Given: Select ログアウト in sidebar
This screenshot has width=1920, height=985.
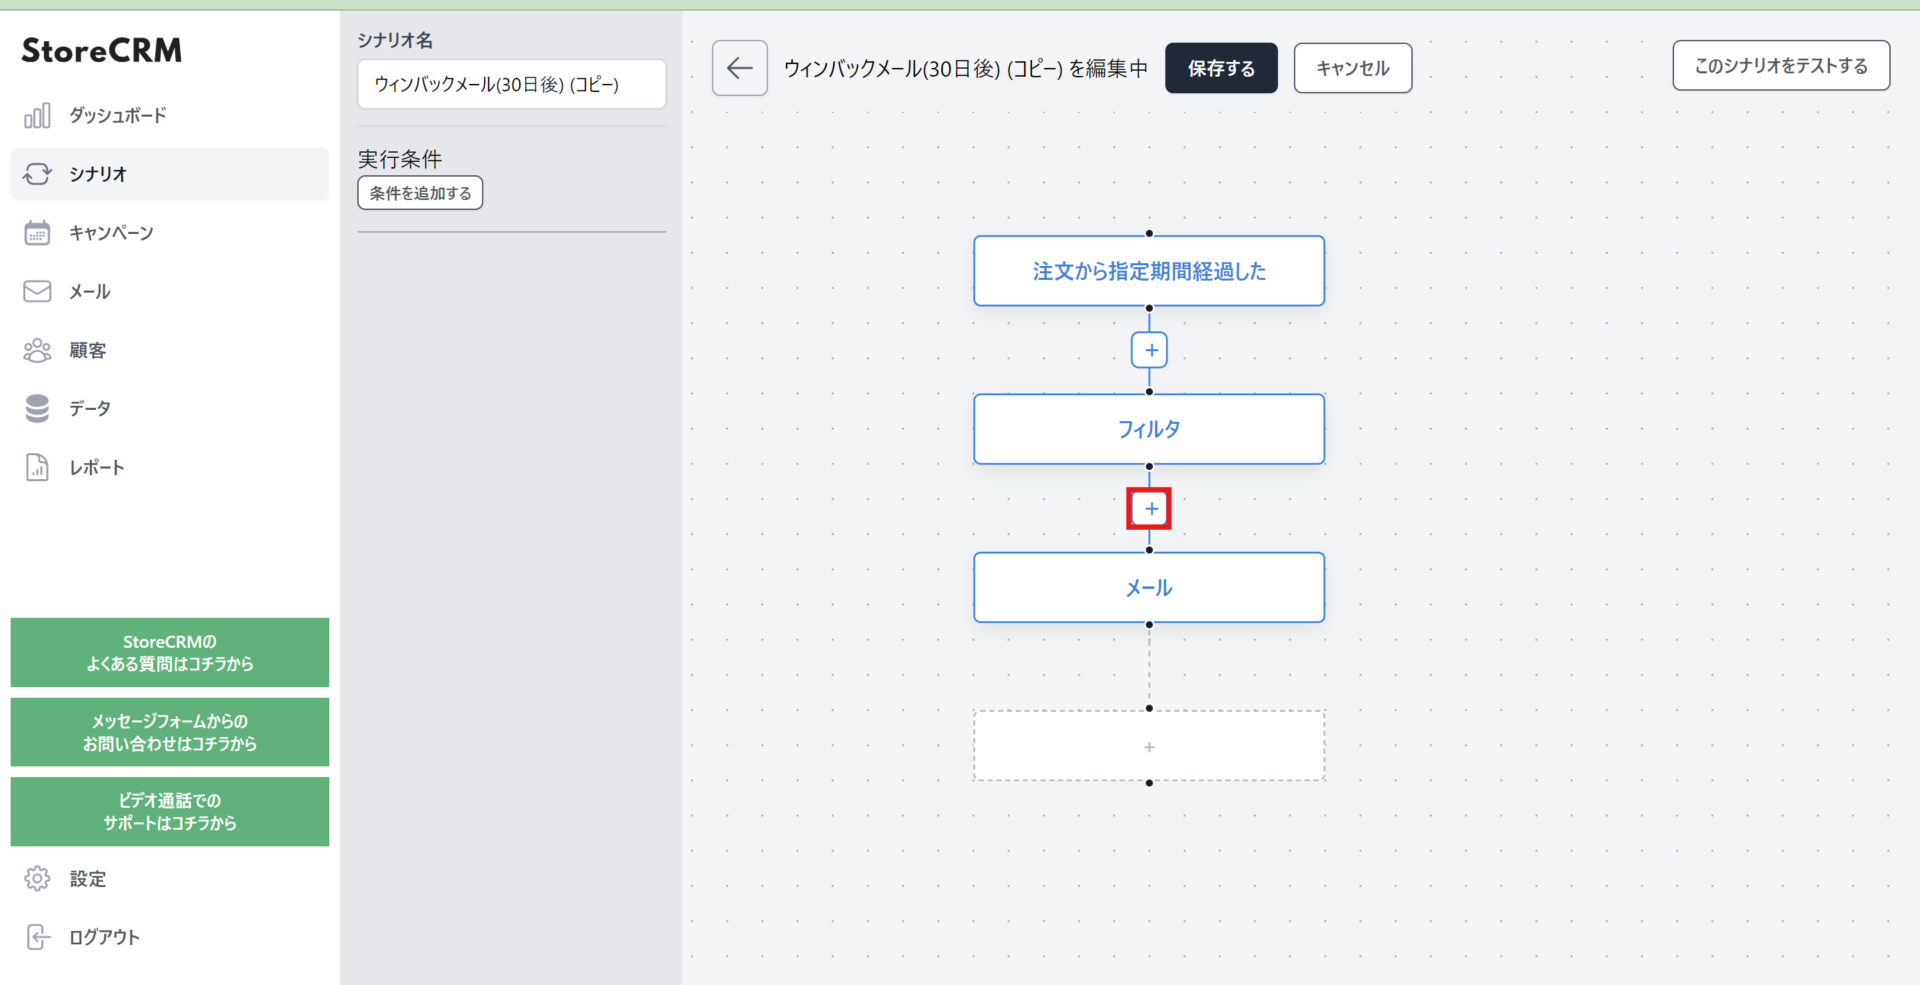Looking at the screenshot, I should point(170,937).
